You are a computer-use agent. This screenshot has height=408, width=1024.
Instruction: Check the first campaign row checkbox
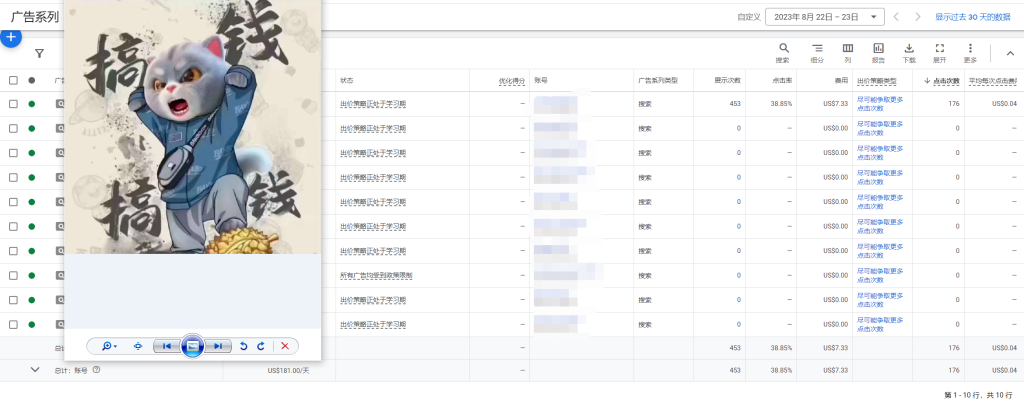(13, 104)
